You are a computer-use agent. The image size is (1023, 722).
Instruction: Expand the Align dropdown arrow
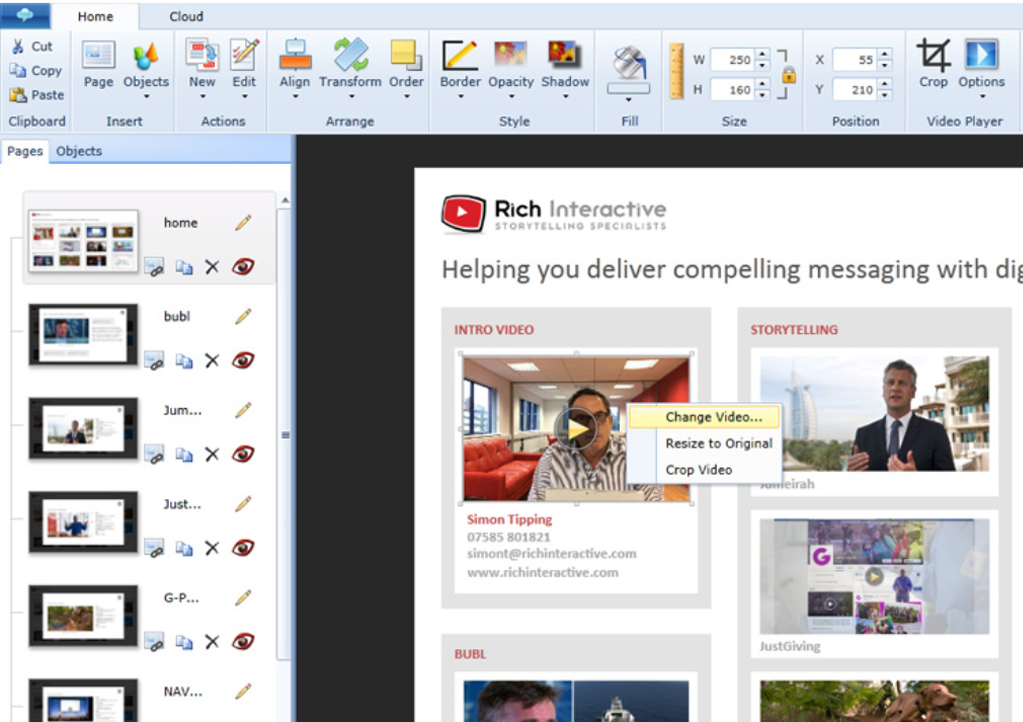coord(295,97)
